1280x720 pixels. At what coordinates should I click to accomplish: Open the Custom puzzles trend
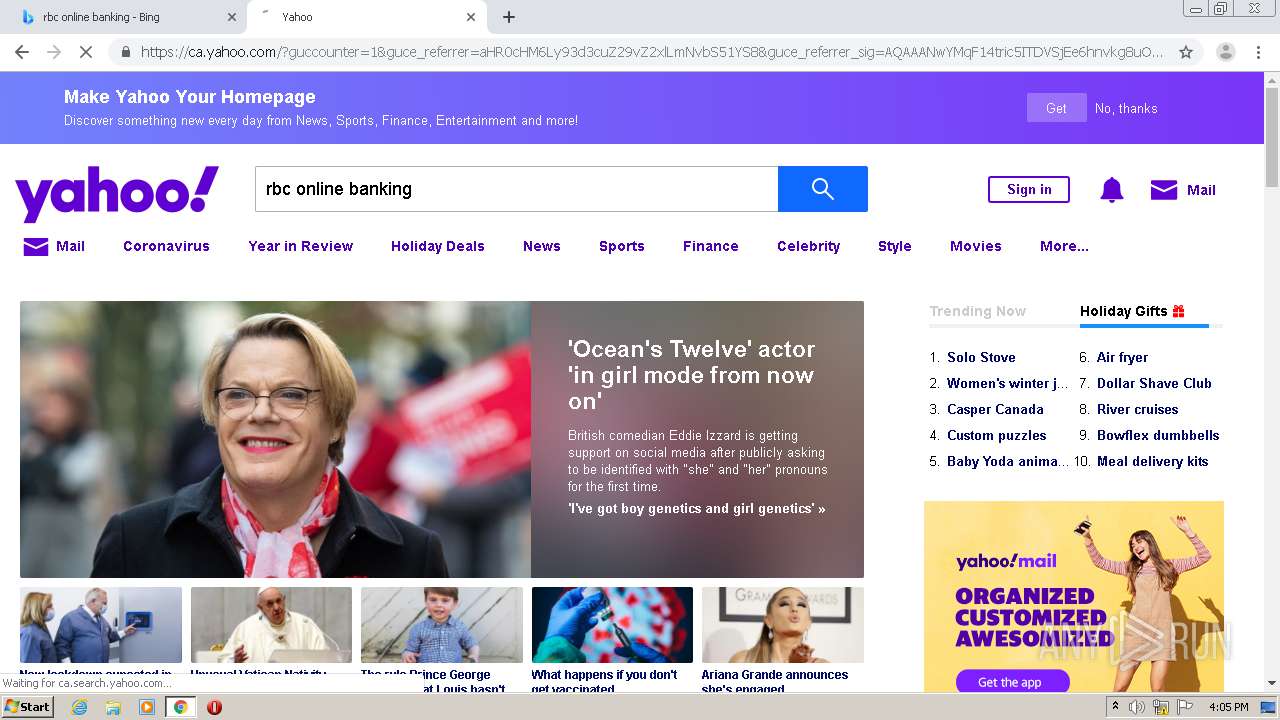[x=996, y=435]
